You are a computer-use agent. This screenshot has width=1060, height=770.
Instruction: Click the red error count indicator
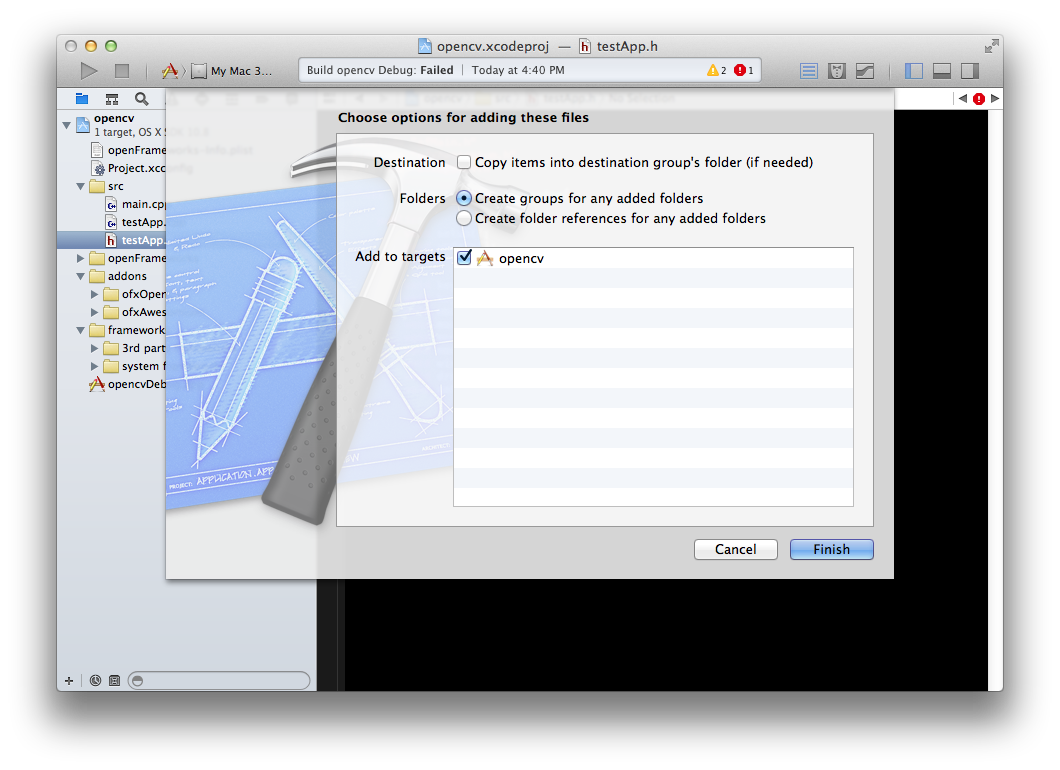tap(744, 70)
